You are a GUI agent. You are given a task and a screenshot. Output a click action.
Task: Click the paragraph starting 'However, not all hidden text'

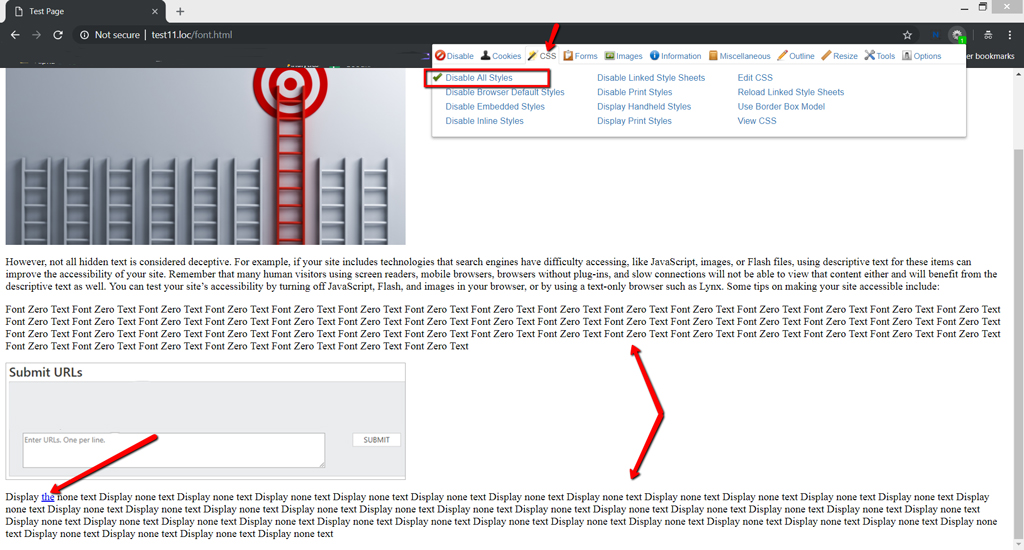pyautogui.click(x=501, y=274)
